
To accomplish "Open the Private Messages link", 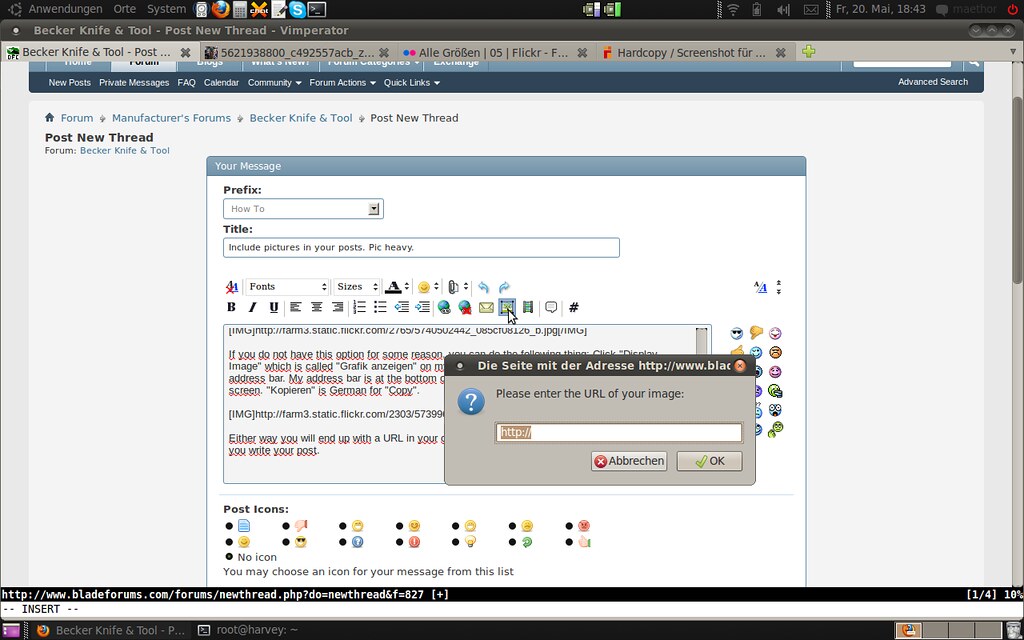I will [x=134, y=82].
